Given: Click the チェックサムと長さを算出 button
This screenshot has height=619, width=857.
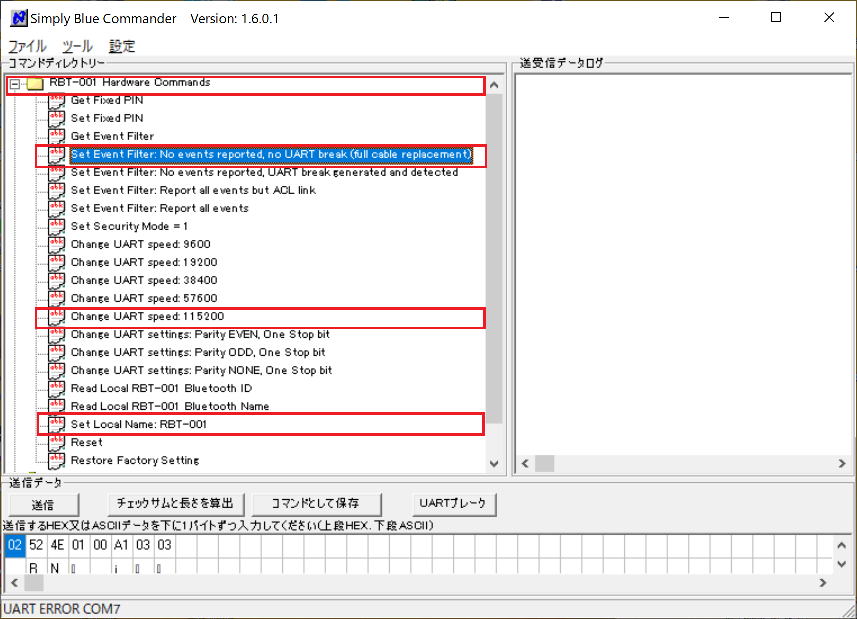Looking at the screenshot, I should (174, 503).
